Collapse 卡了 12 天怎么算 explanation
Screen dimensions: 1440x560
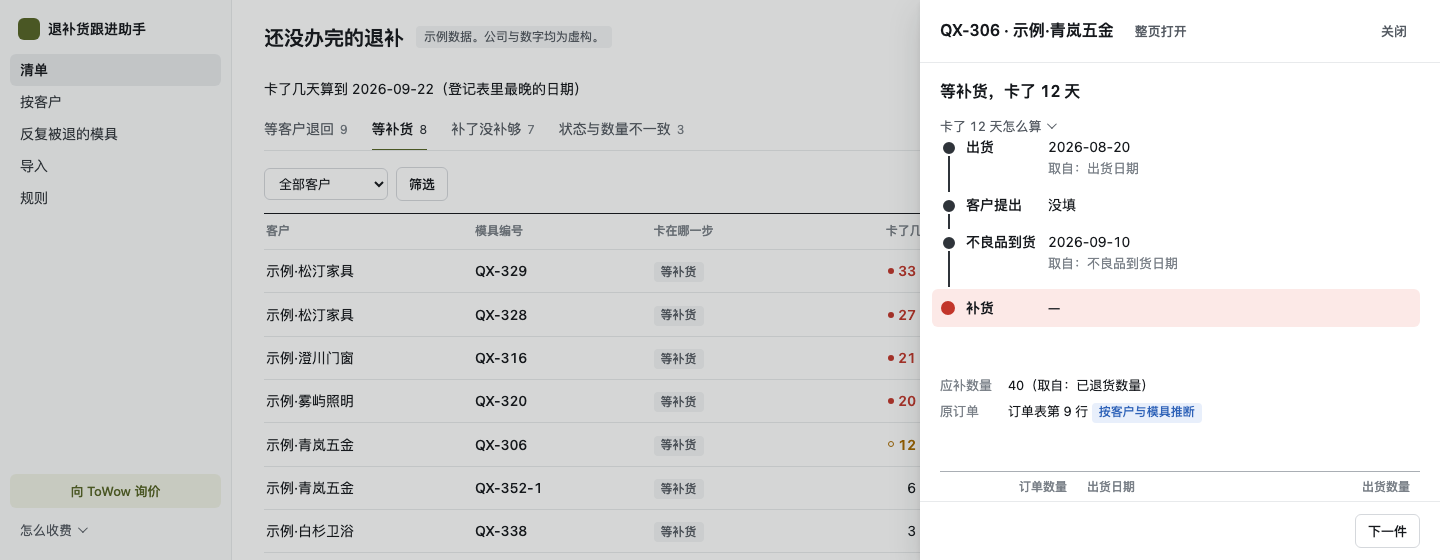pos(998,126)
